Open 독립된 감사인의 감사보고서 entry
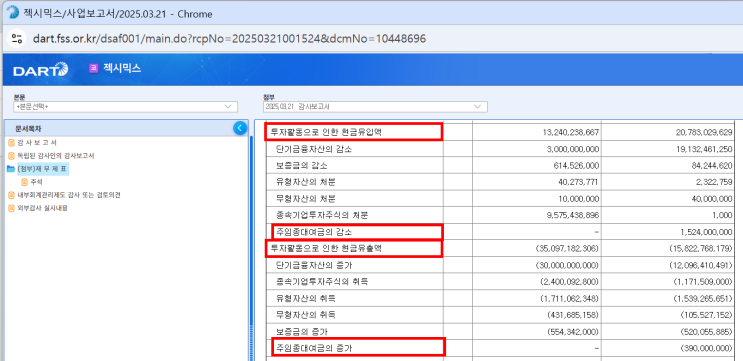This screenshot has width=743, height=361. pos(56,155)
